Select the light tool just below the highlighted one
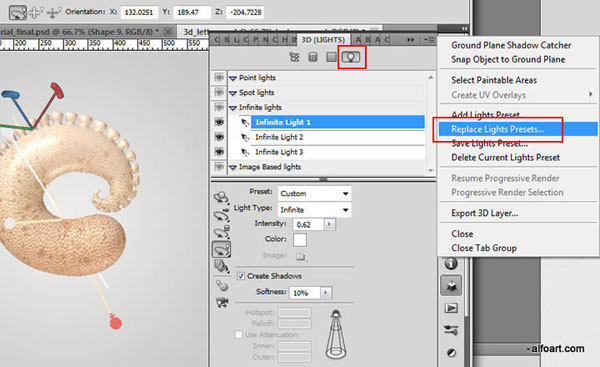The width and height of the screenshot is (600, 367). pyautogui.click(x=221, y=266)
